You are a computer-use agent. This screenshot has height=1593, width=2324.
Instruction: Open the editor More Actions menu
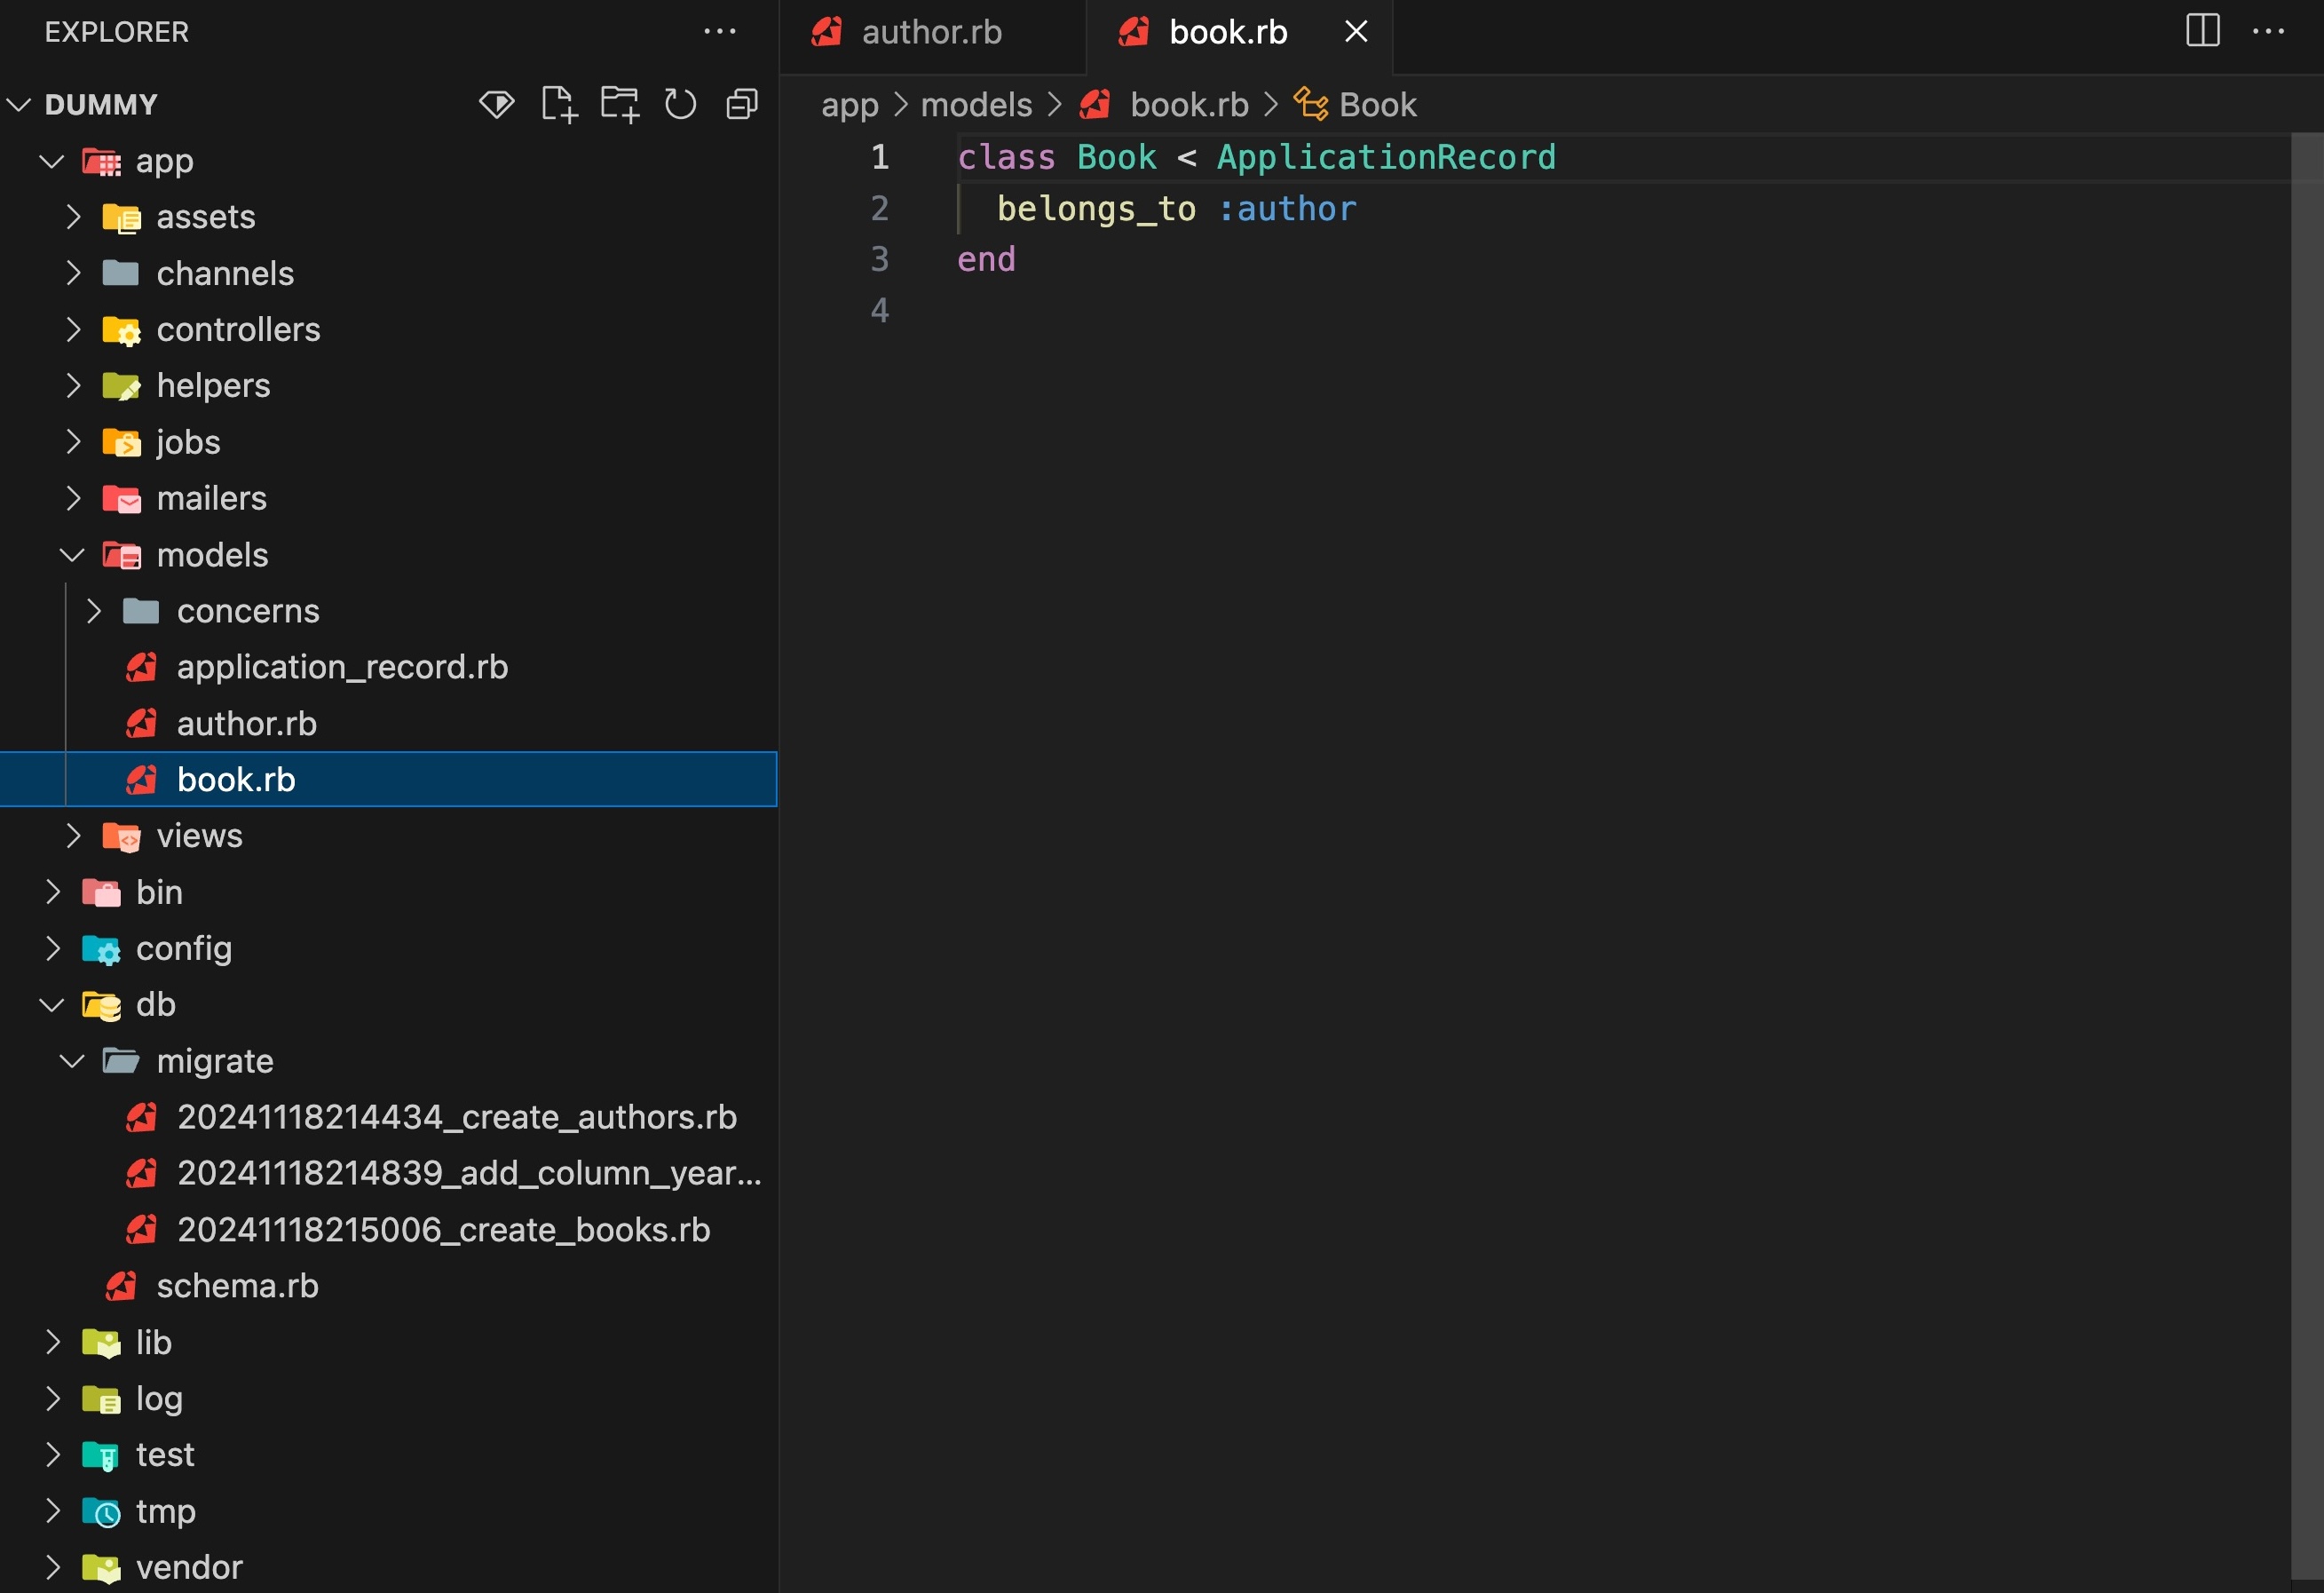(2268, 31)
